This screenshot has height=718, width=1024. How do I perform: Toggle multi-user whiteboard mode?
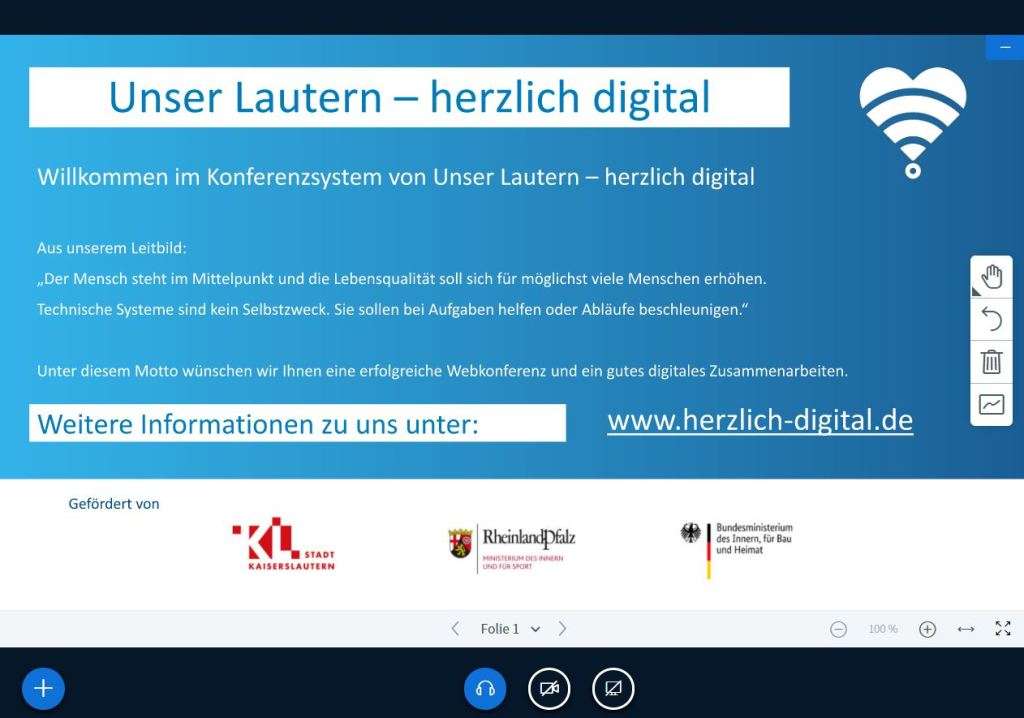click(992, 404)
